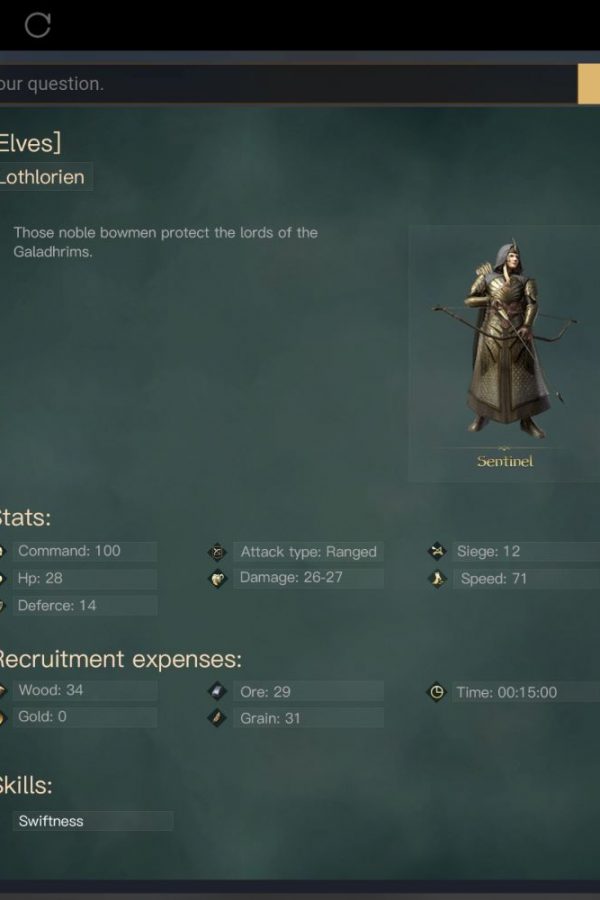Image resolution: width=600 pixels, height=900 pixels.
Task: Click the Speed boot icon
Action: [438, 579]
